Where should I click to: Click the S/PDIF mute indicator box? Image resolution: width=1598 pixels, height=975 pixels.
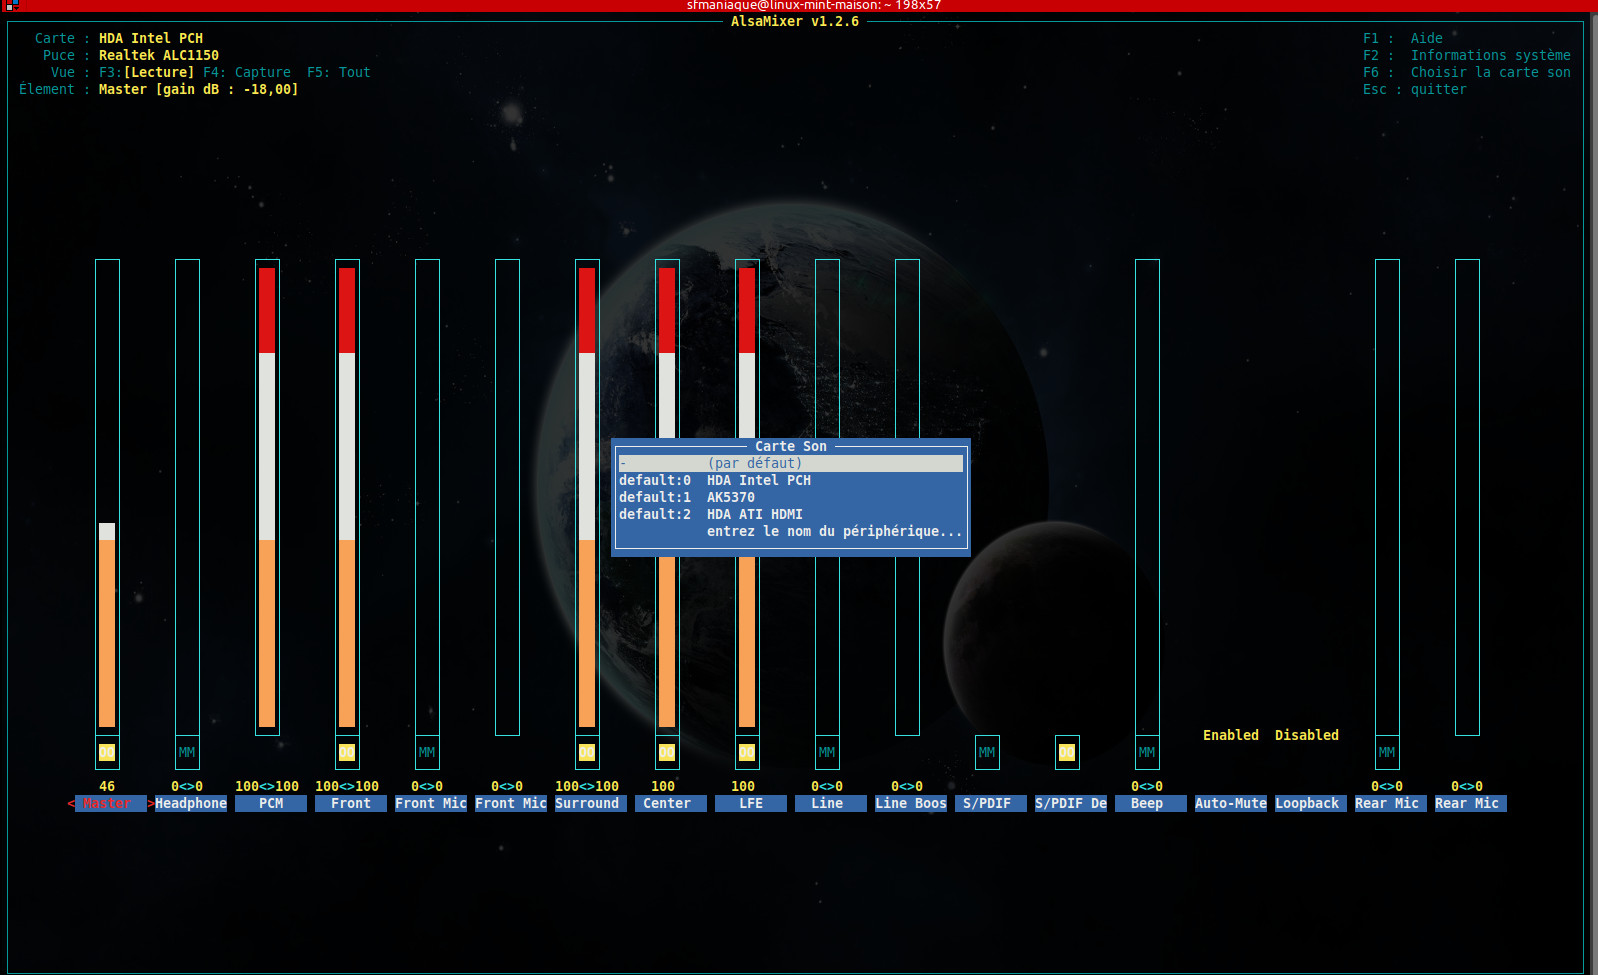click(x=987, y=753)
